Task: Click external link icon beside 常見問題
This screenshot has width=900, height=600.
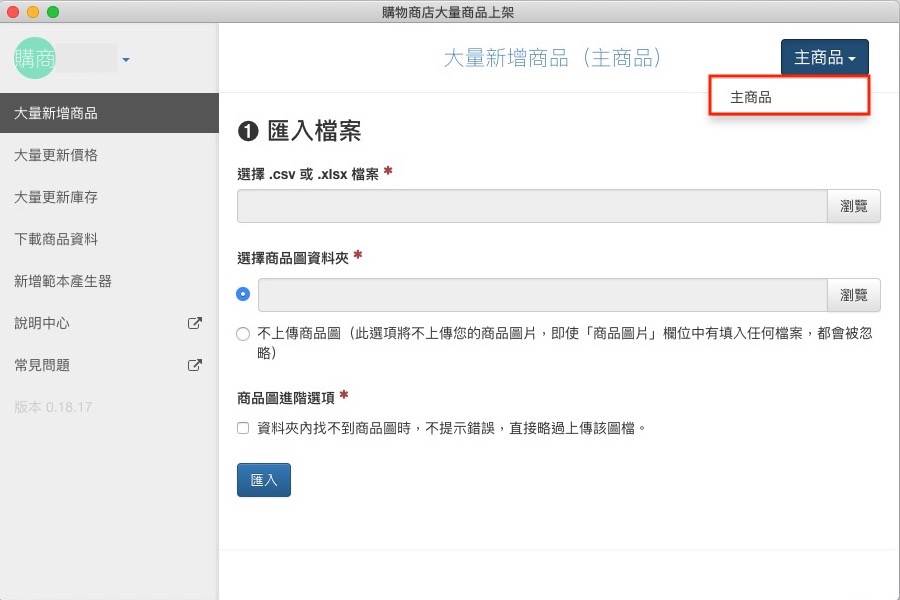Action: pos(195,365)
